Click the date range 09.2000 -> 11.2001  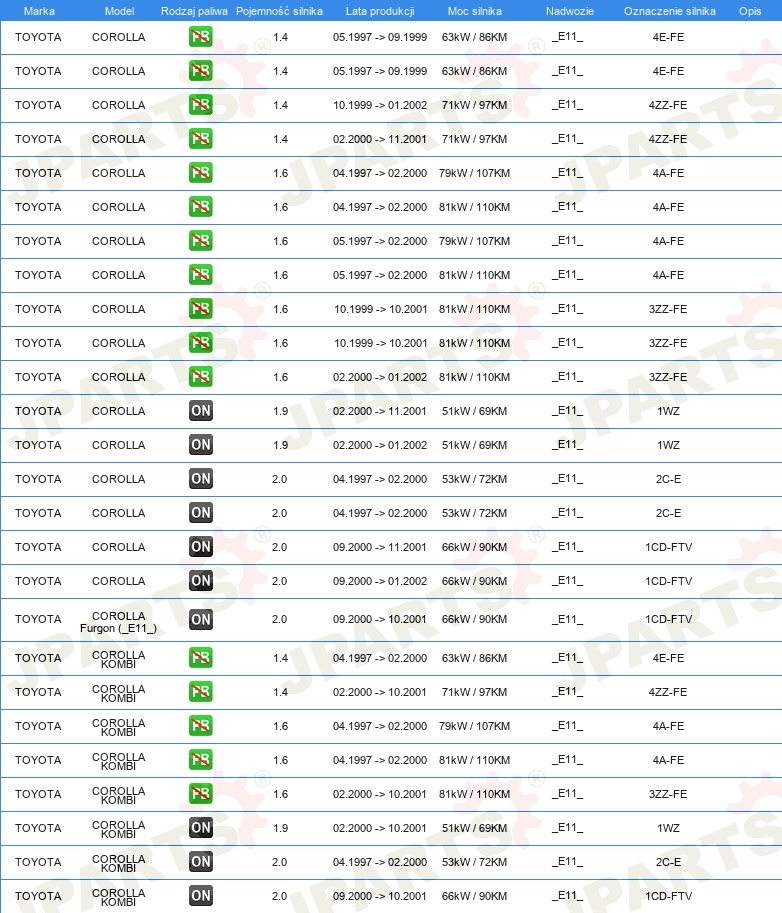point(380,547)
